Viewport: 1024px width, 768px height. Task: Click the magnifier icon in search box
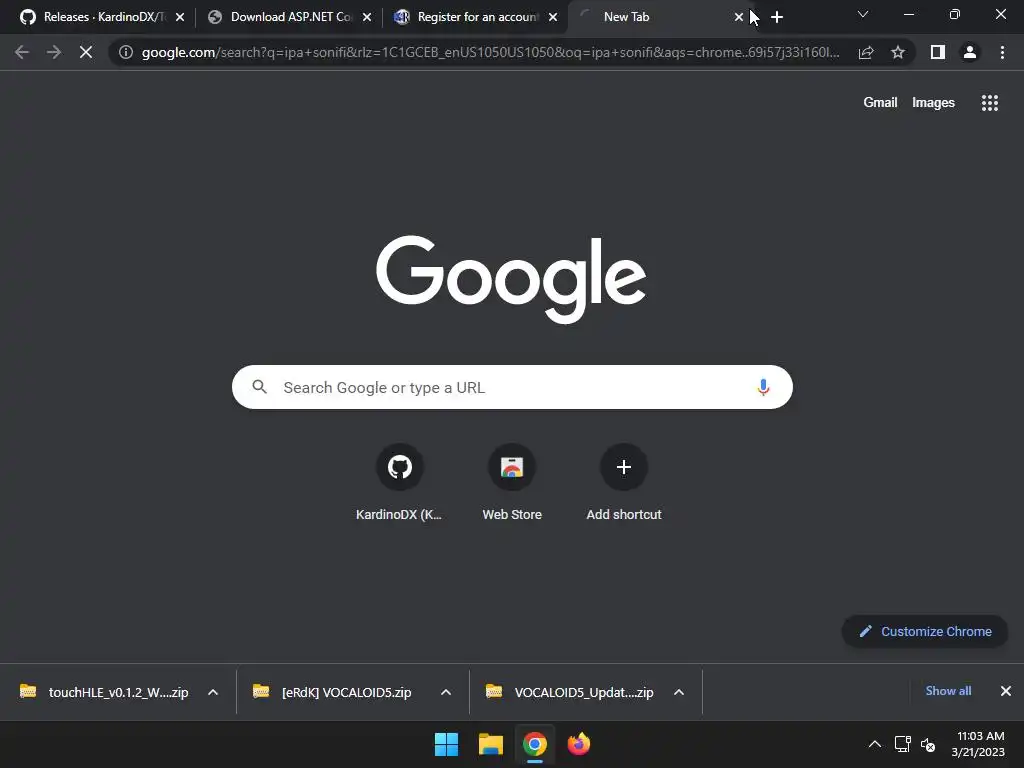click(259, 387)
